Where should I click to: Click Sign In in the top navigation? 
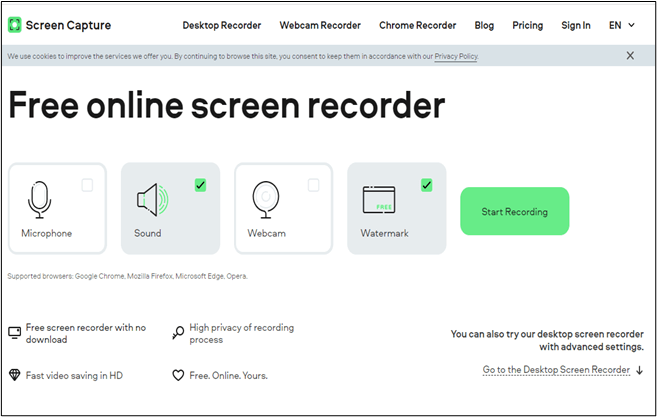click(x=576, y=26)
